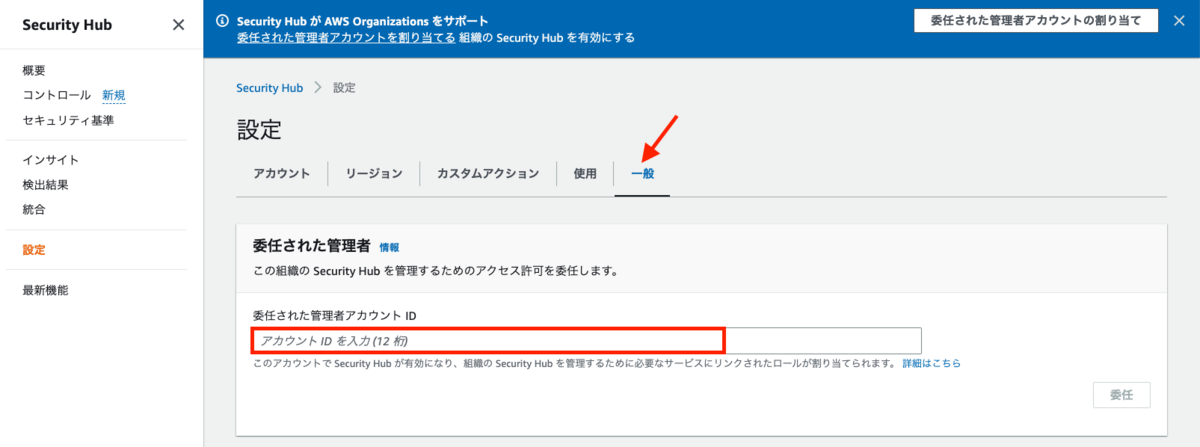1200x447 pixels.
Task: Open 検出結果 in the sidebar
Action: (45, 185)
